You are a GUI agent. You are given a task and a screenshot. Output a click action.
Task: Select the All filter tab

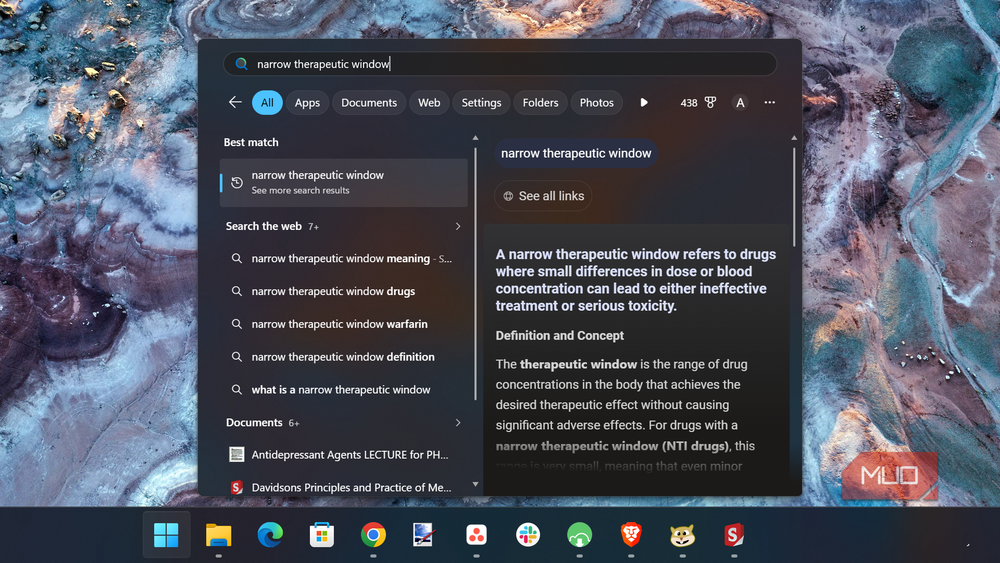pos(267,103)
